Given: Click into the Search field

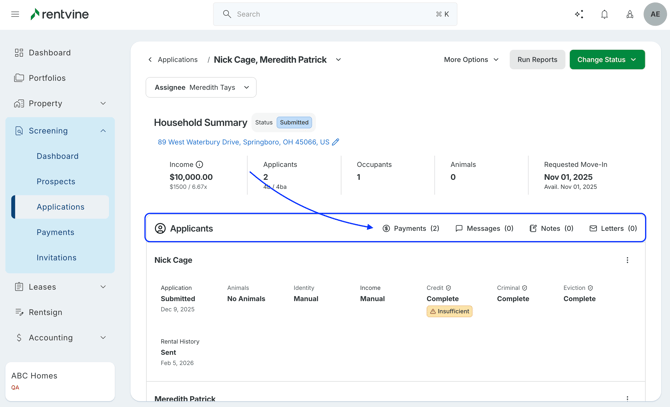Looking at the screenshot, I should (x=335, y=14).
